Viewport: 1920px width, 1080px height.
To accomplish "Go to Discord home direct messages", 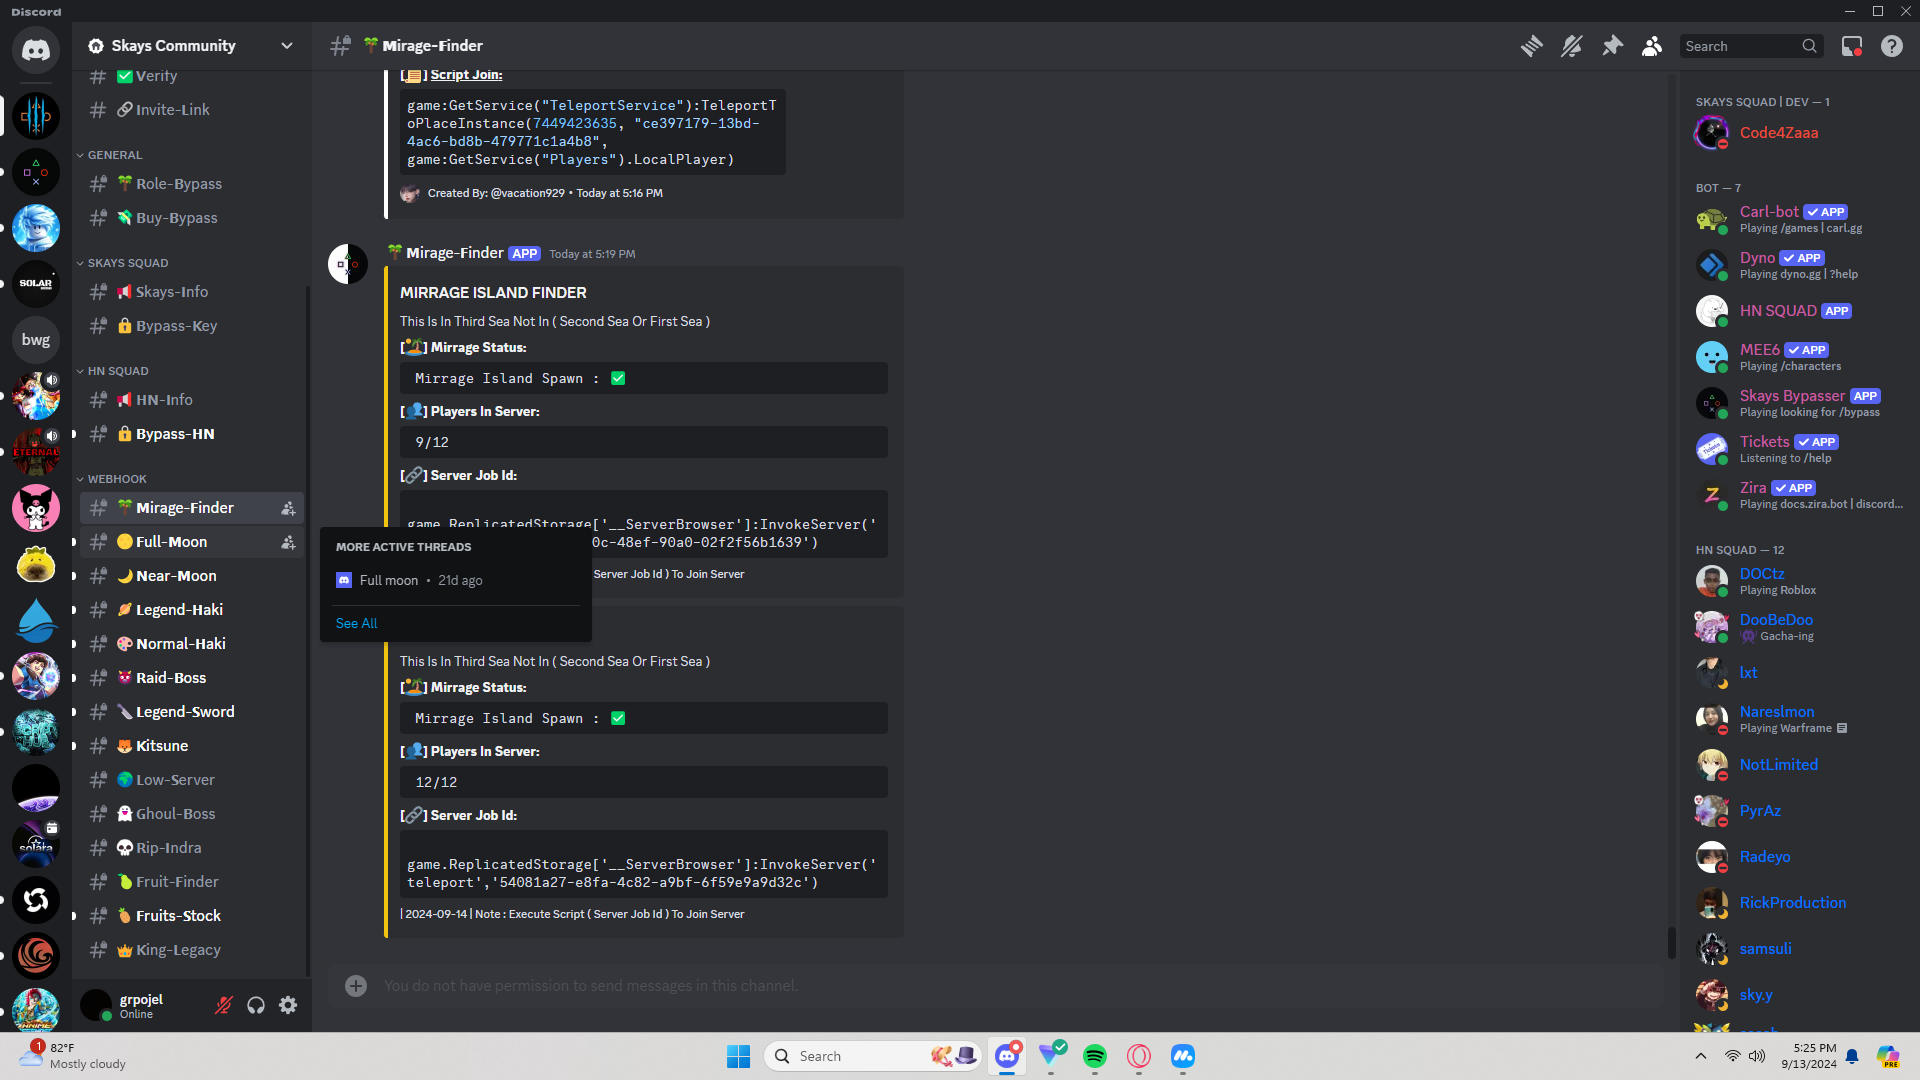I will [36, 50].
